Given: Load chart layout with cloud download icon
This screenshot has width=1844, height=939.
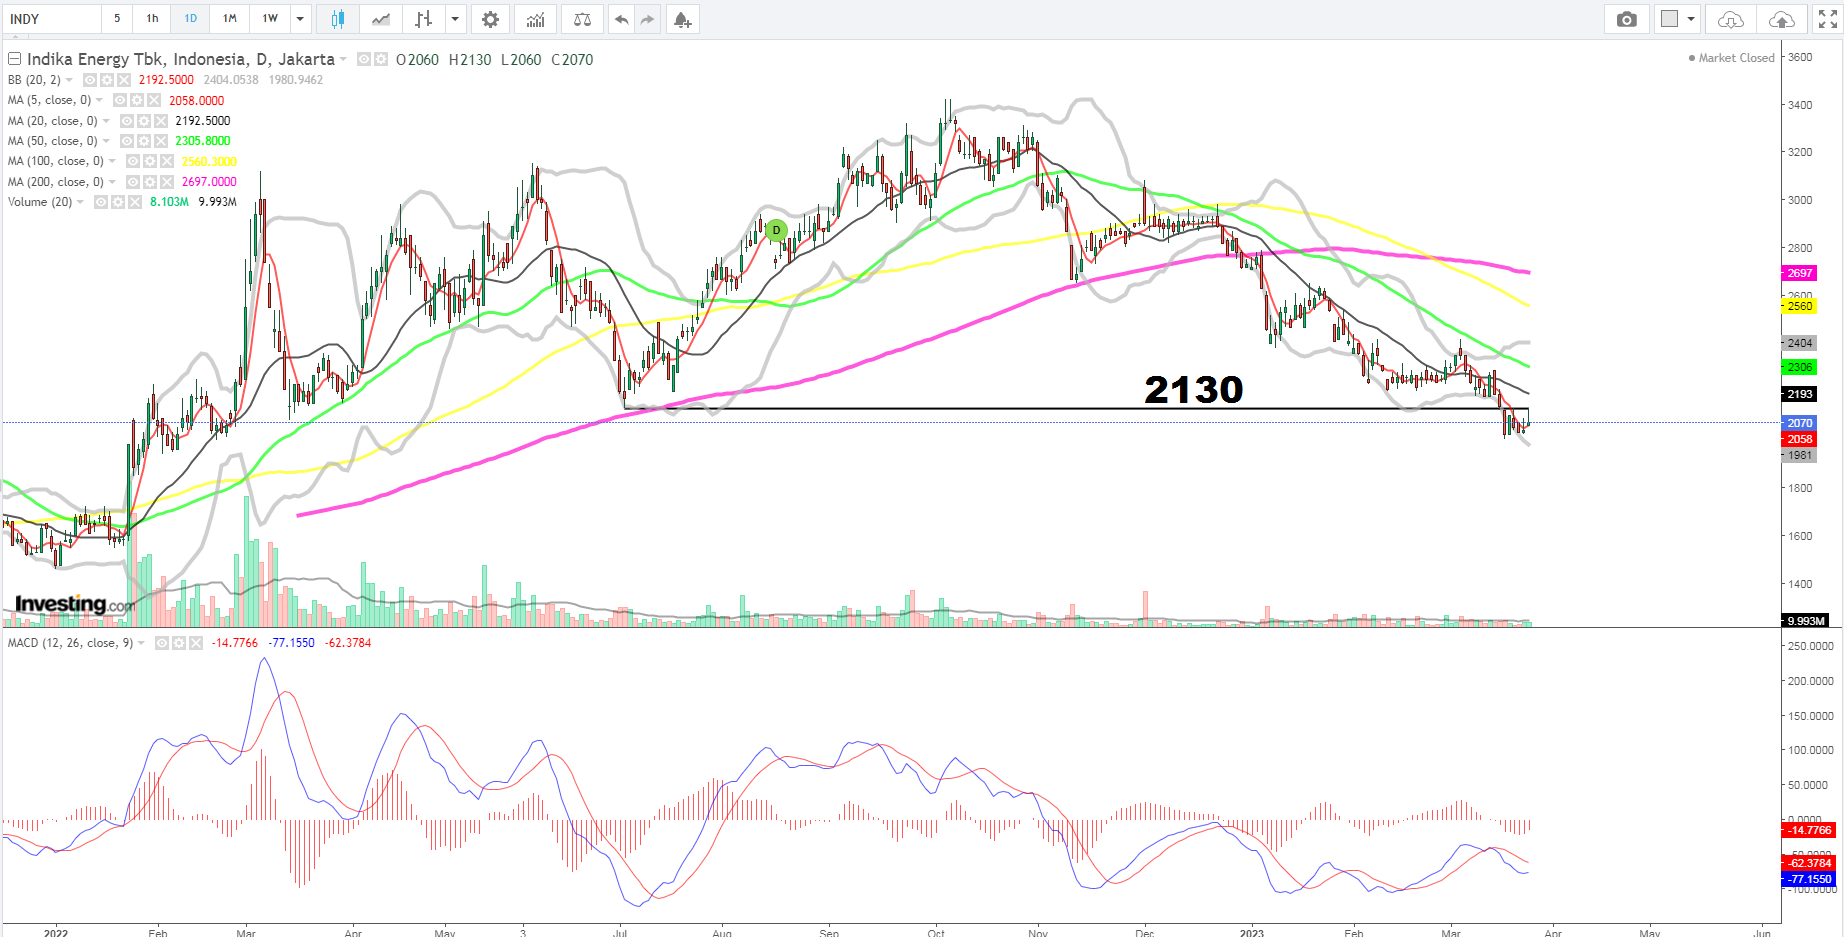Looking at the screenshot, I should 1730,19.
